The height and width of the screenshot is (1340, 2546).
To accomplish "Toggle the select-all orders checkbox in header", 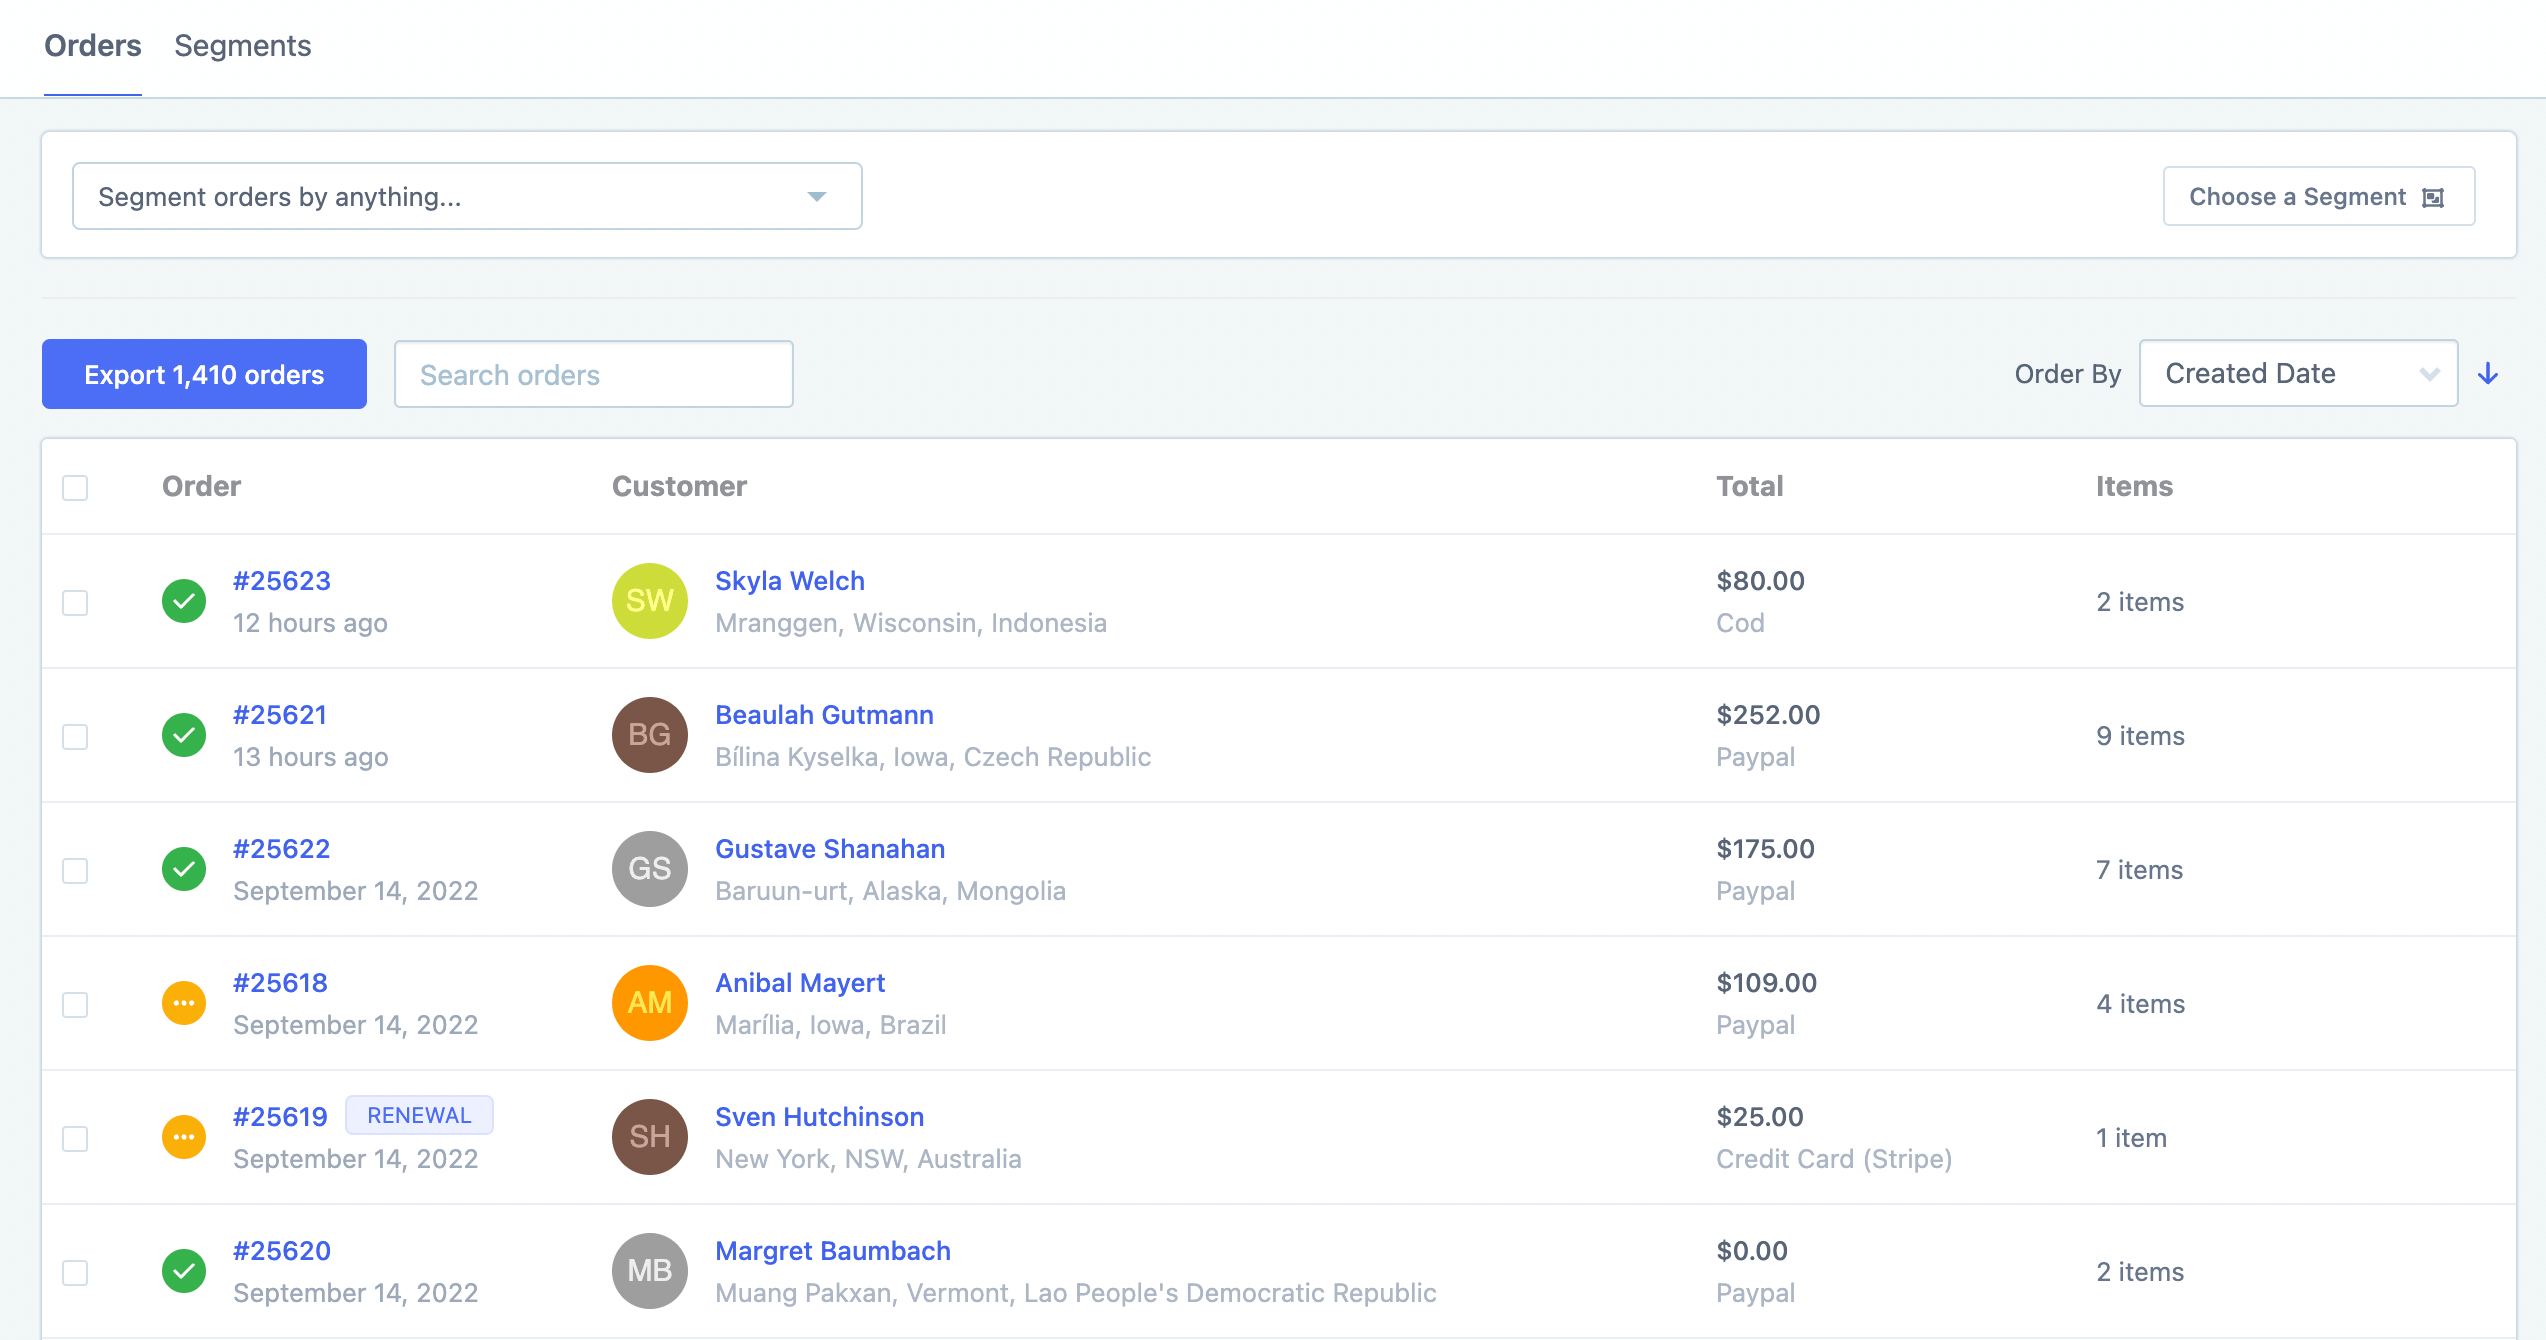I will (x=75, y=488).
